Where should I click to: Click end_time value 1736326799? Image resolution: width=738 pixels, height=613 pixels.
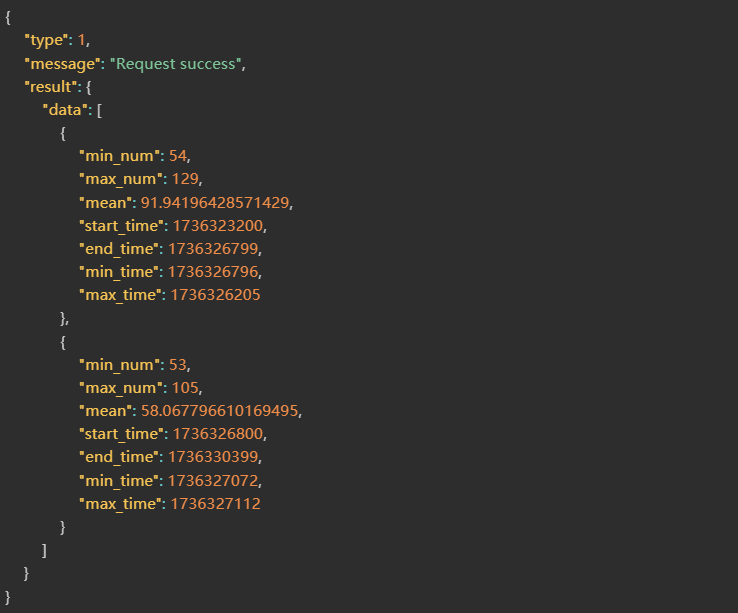pyautogui.click(x=213, y=249)
